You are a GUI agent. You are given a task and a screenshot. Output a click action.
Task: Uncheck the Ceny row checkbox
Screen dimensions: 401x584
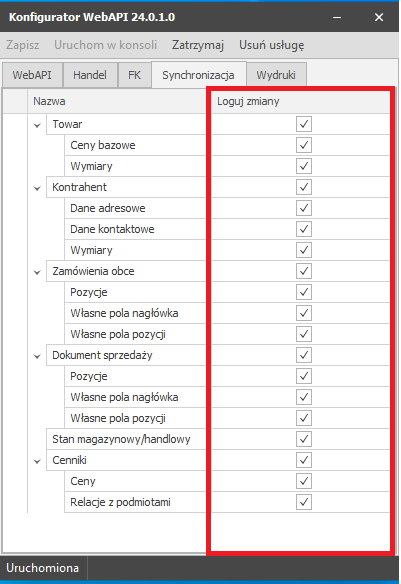(304, 481)
